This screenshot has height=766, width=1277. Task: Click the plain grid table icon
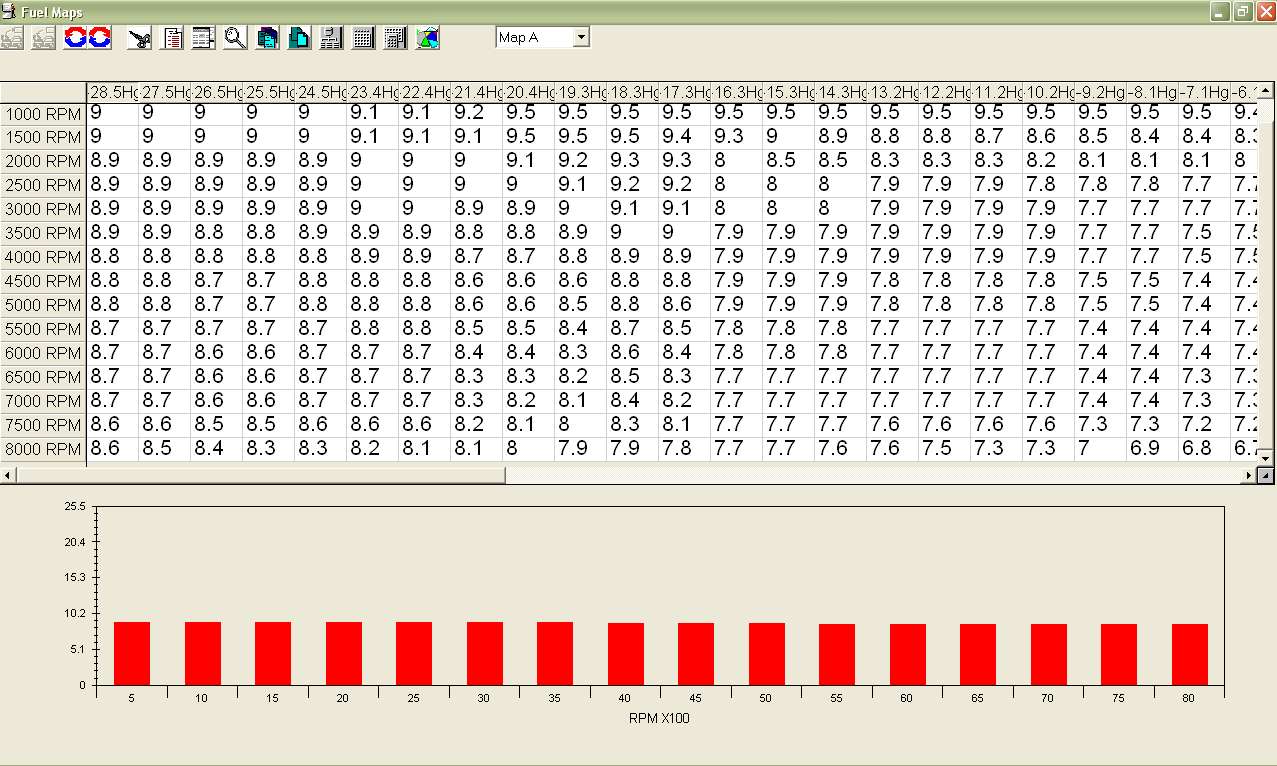363,38
